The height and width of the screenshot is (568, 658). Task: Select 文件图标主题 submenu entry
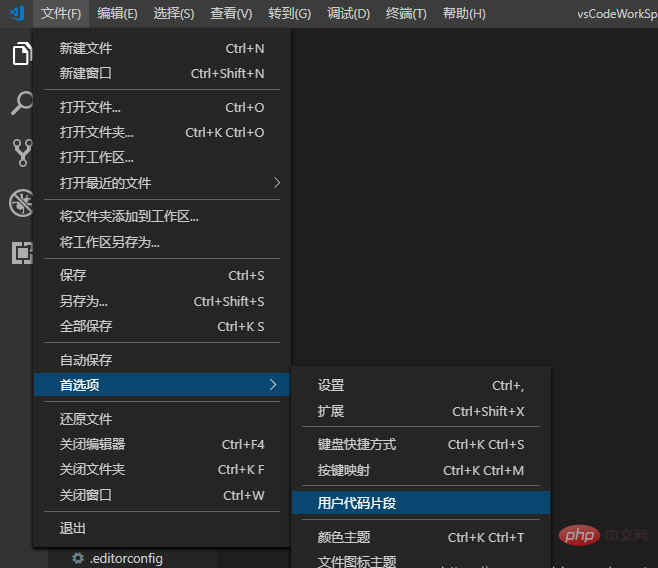tap(421, 561)
